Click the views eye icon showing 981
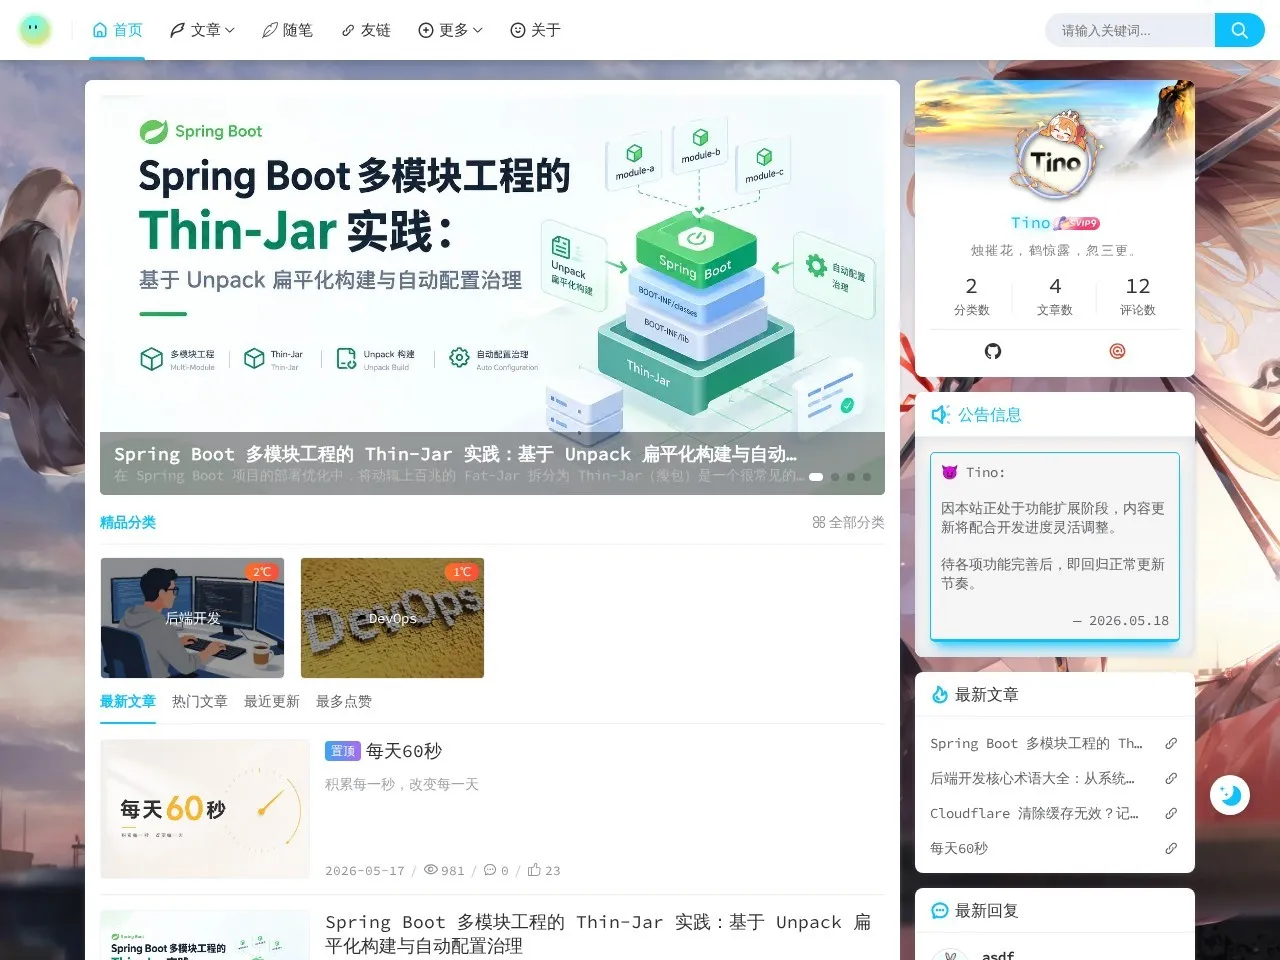Image resolution: width=1280 pixels, height=960 pixels. click(431, 870)
